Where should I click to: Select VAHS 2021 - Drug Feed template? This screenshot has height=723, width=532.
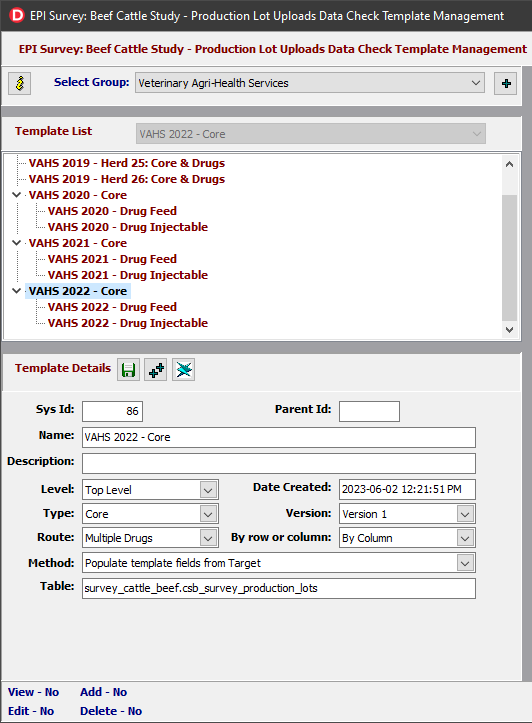pyautogui.click(x=112, y=259)
